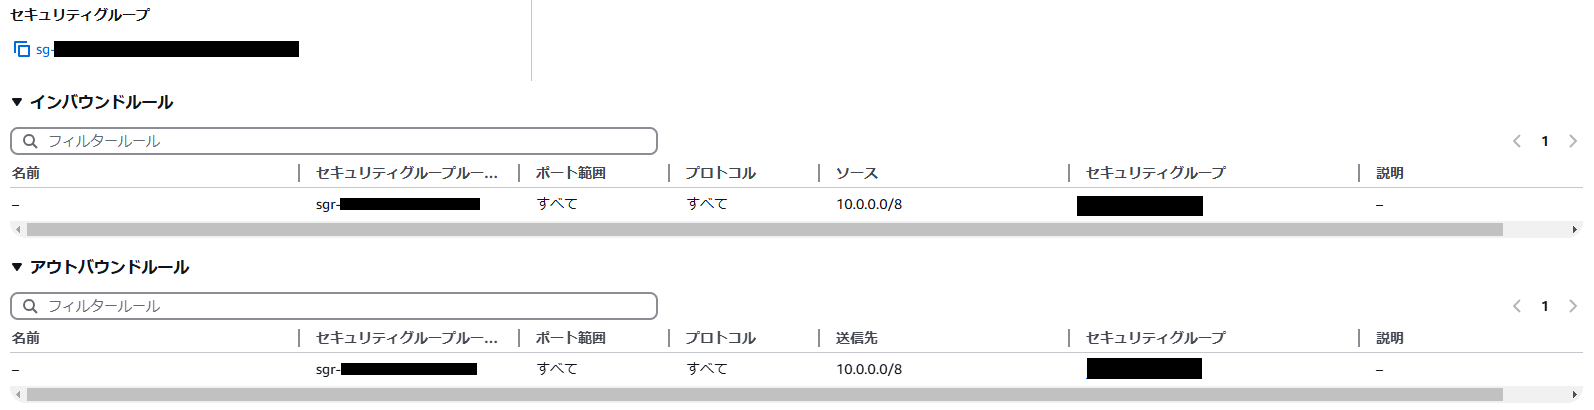Go to previous page of outbound rules
Screen dimensions: 1594x410
point(1517,306)
